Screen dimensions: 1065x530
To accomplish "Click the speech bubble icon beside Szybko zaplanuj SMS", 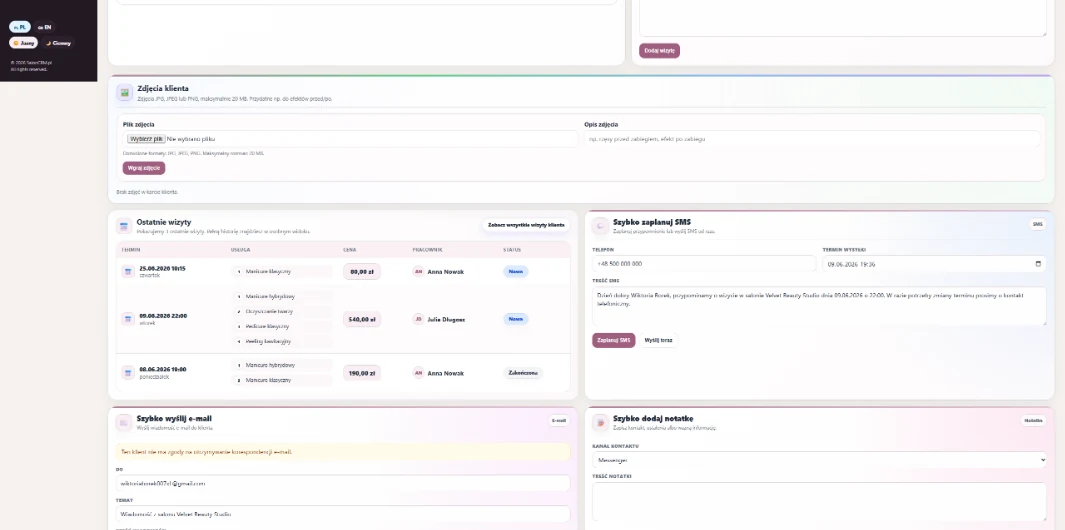I will pos(600,226).
